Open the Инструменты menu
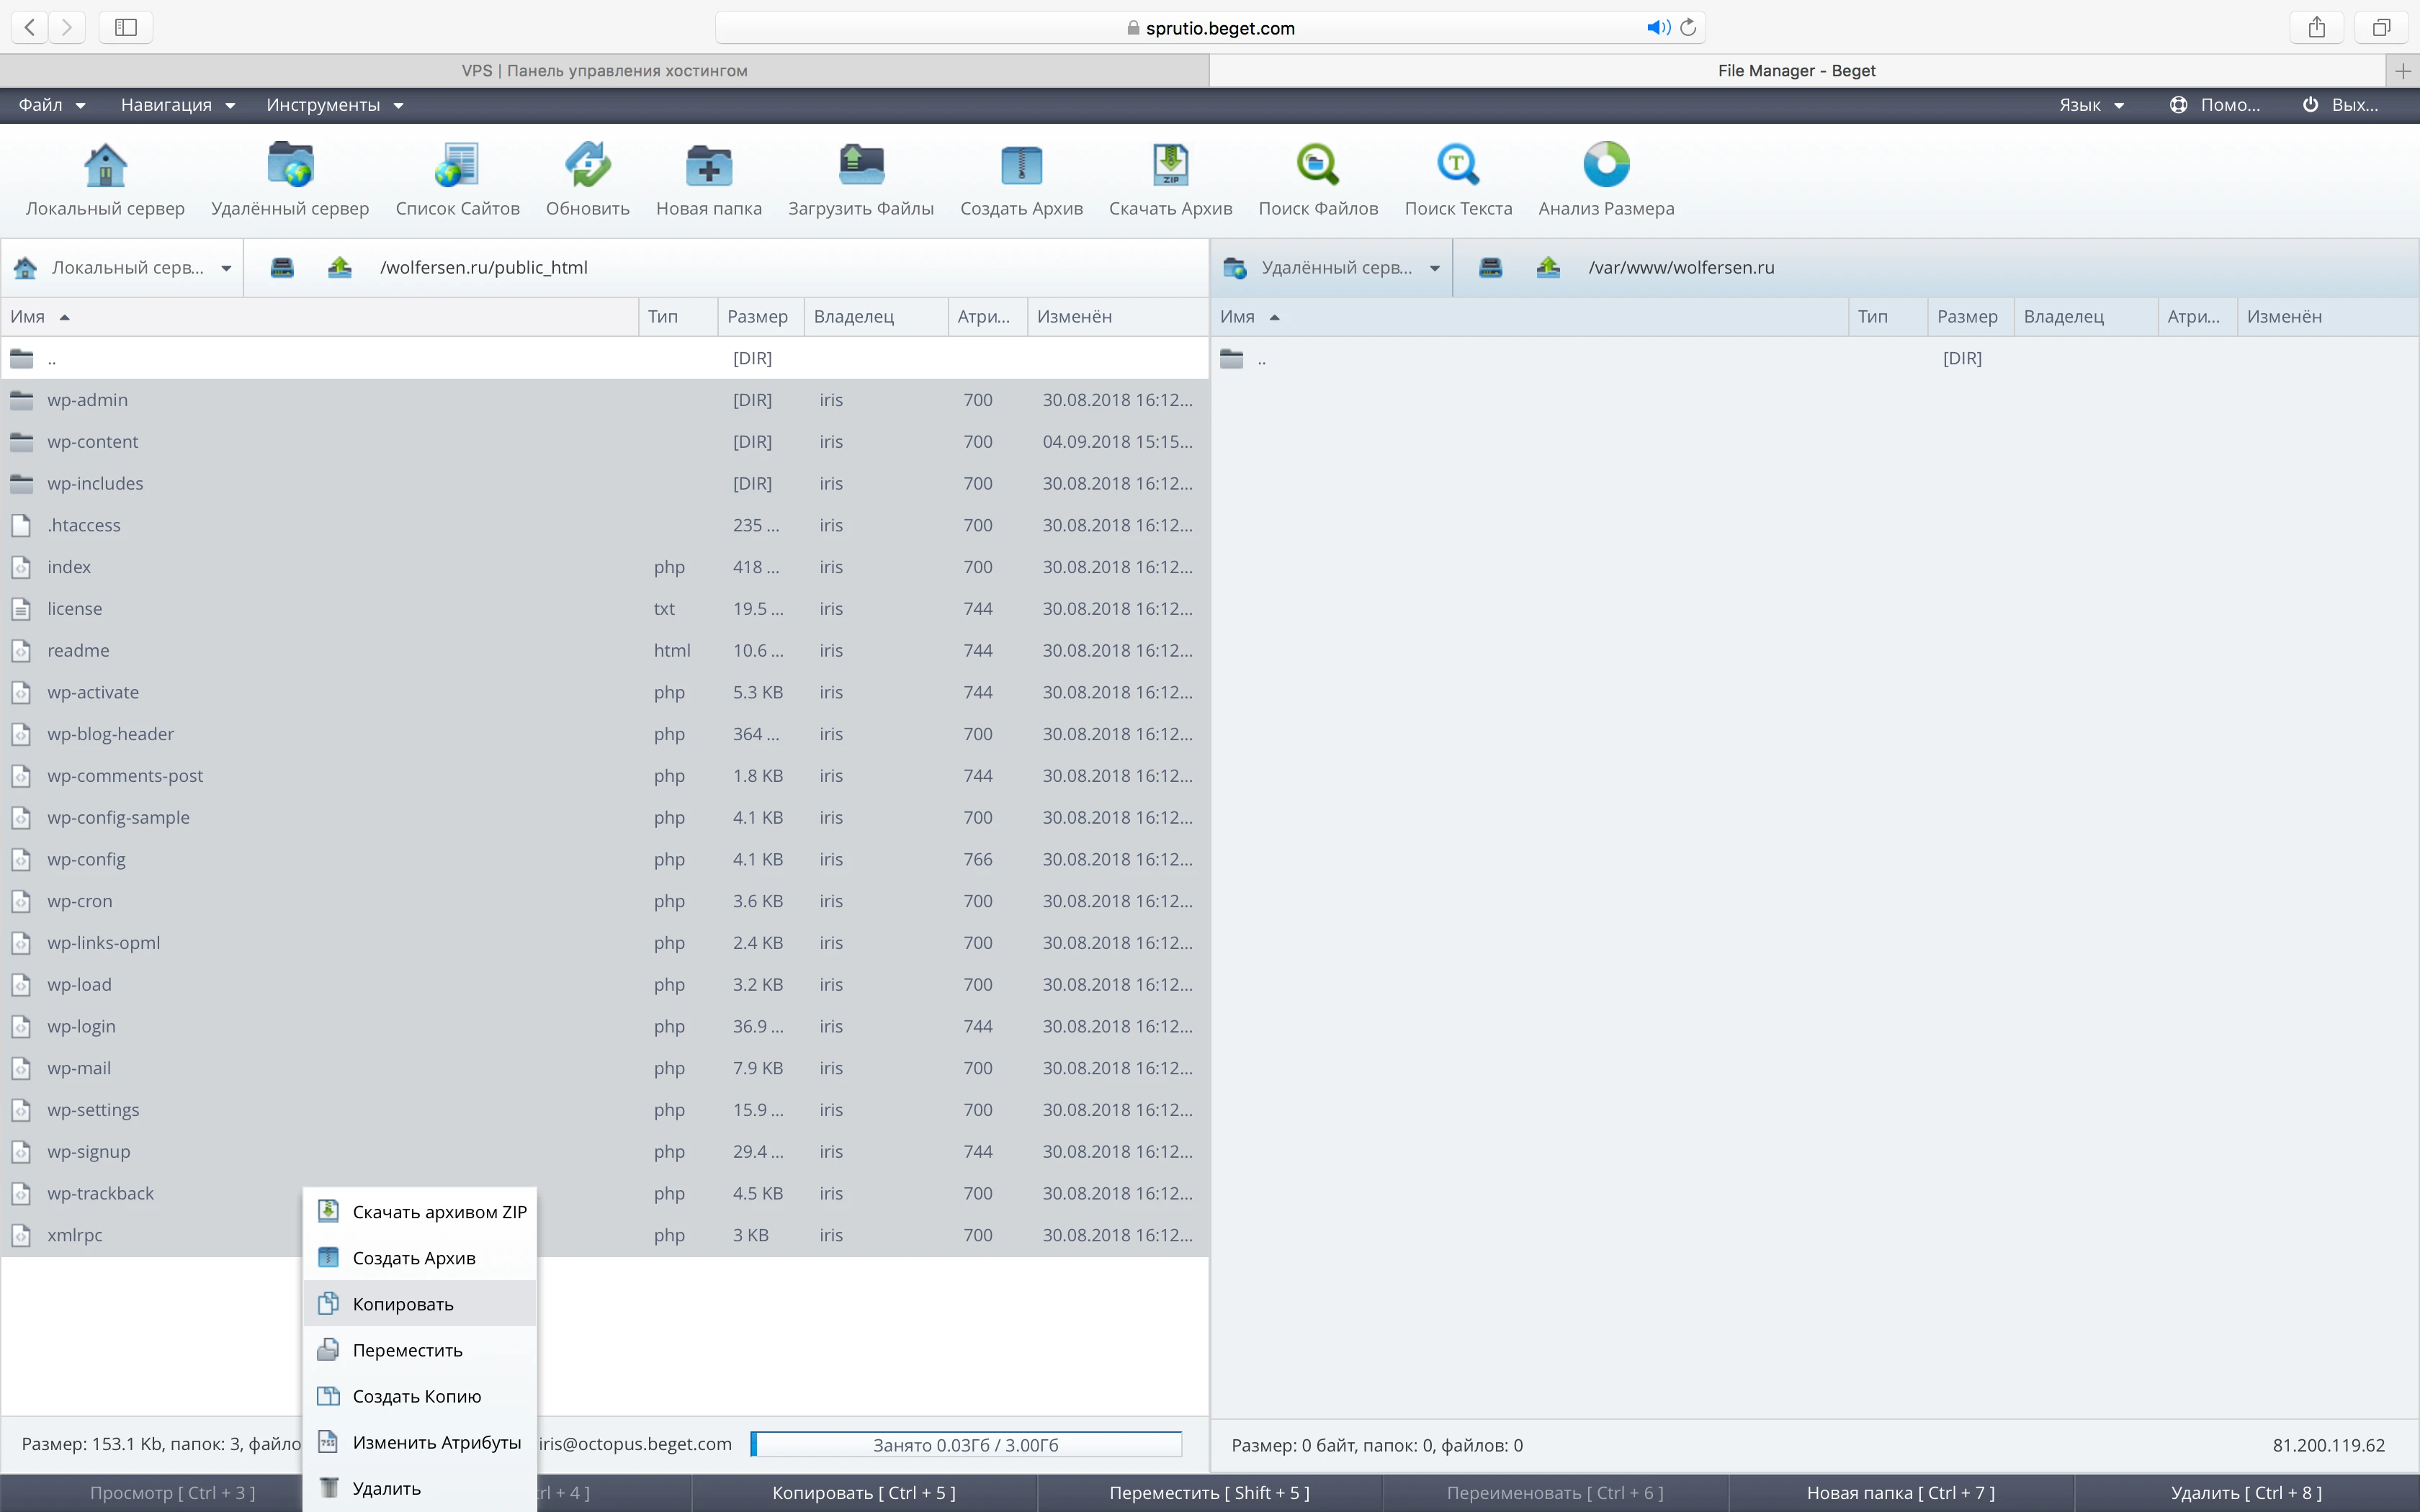The width and height of the screenshot is (2420, 1512). [x=334, y=105]
